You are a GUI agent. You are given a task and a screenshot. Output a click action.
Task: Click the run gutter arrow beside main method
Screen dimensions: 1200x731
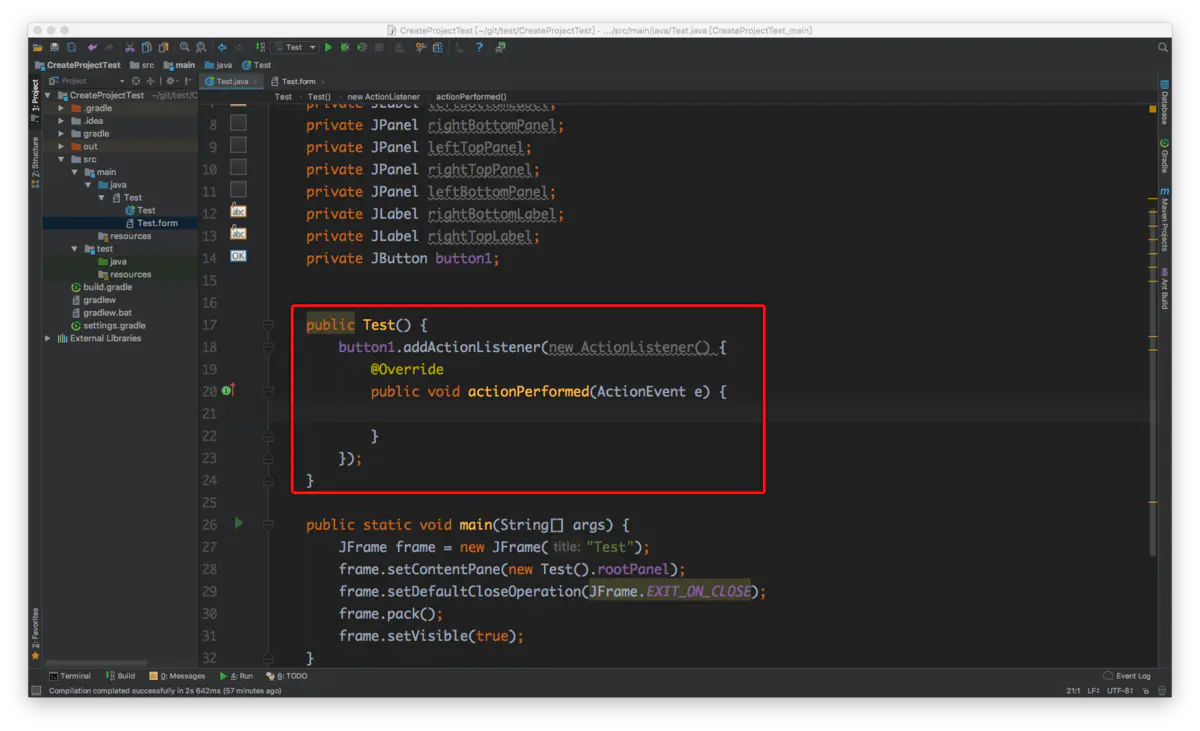click(x=239, y=522)
